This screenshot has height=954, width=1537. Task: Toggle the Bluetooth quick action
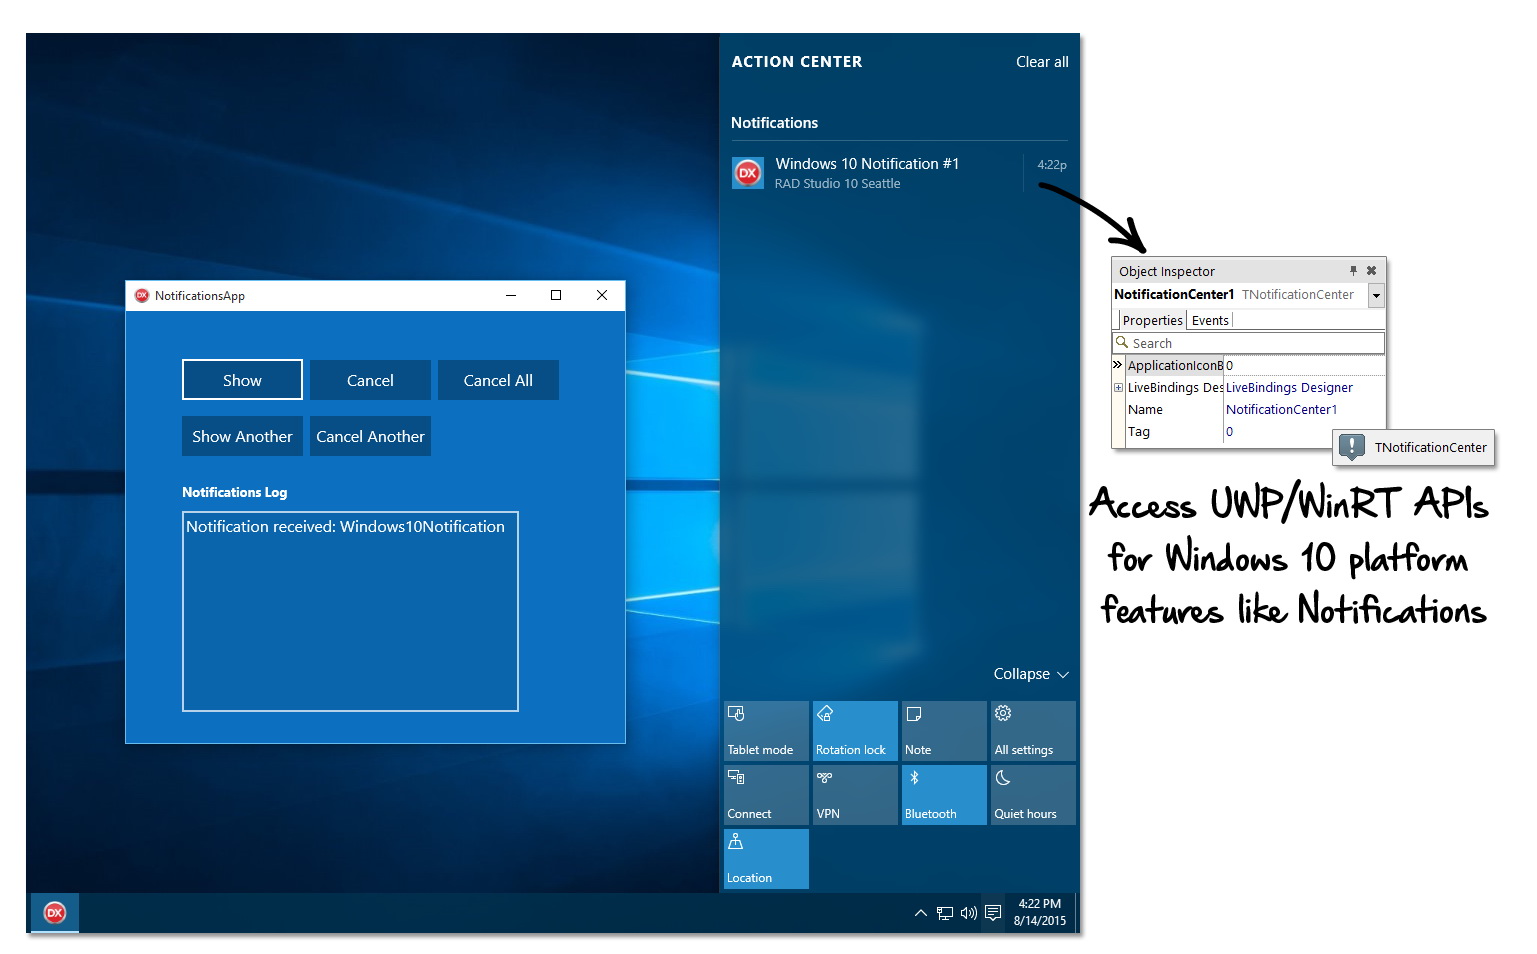pos(944,795)
